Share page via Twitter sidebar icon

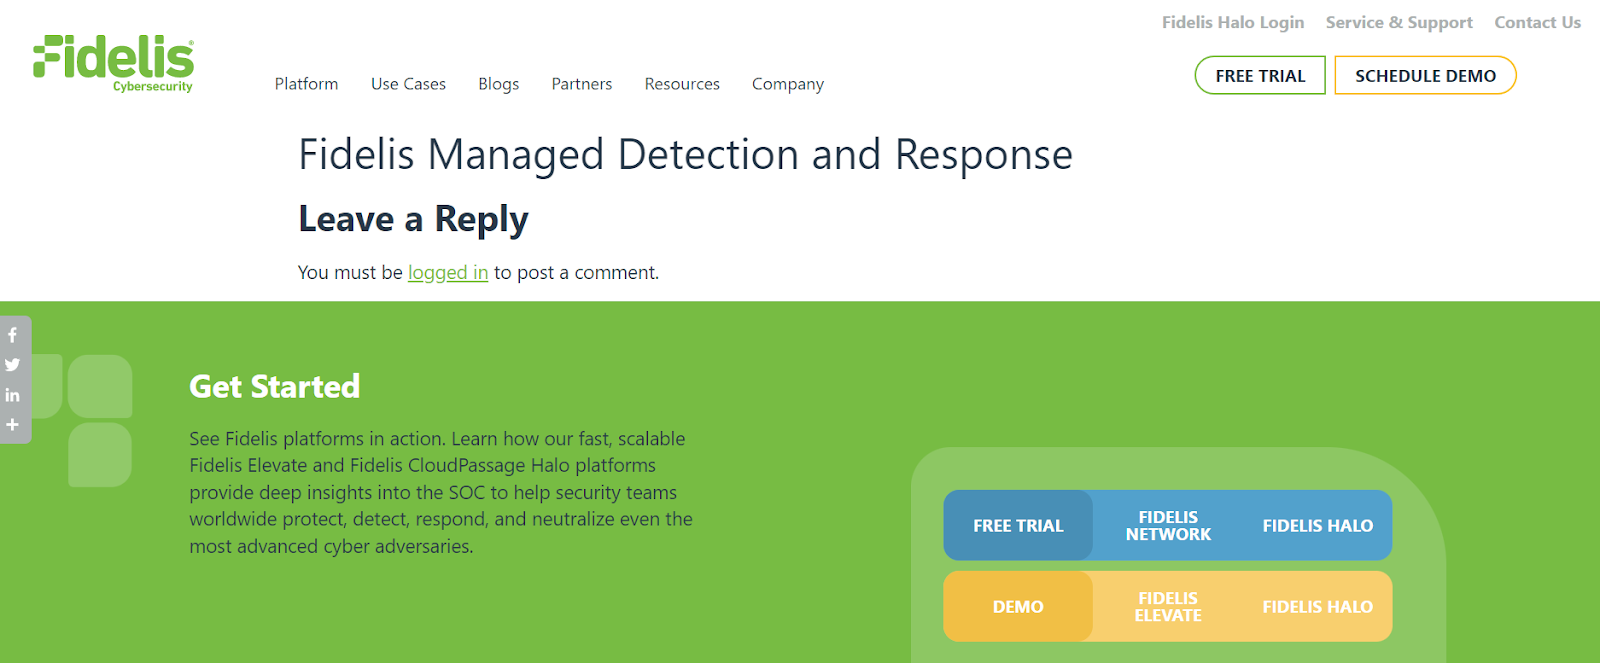coord(13,365)
